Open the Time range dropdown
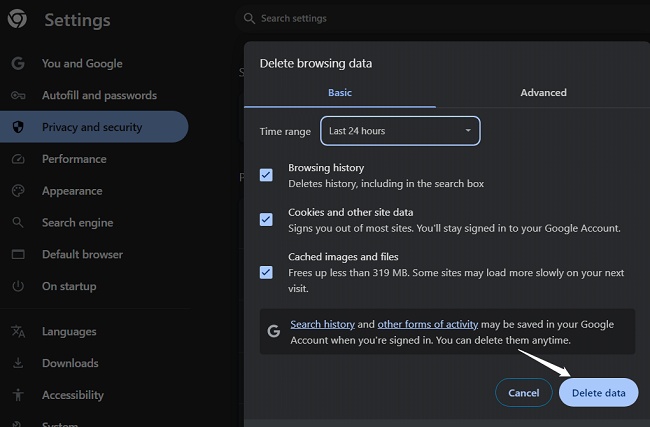The width and height of the screenshot is (650, 427). point(400,131)
